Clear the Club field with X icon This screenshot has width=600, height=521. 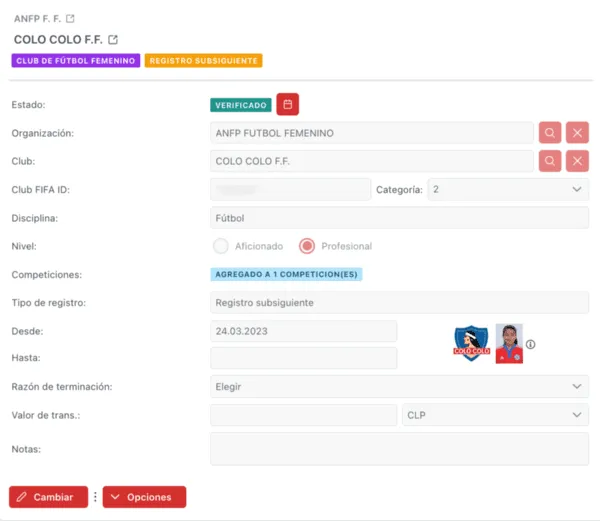click(x=577, y=161)
